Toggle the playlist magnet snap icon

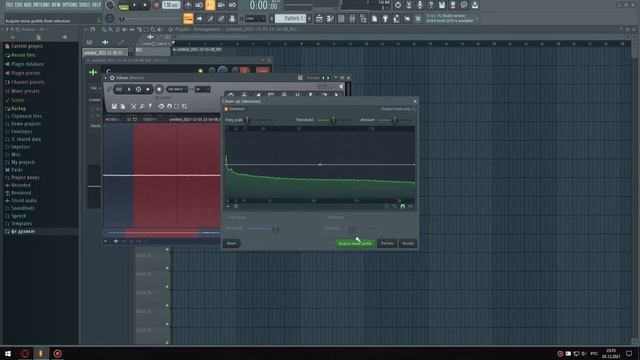pos(93,30)
